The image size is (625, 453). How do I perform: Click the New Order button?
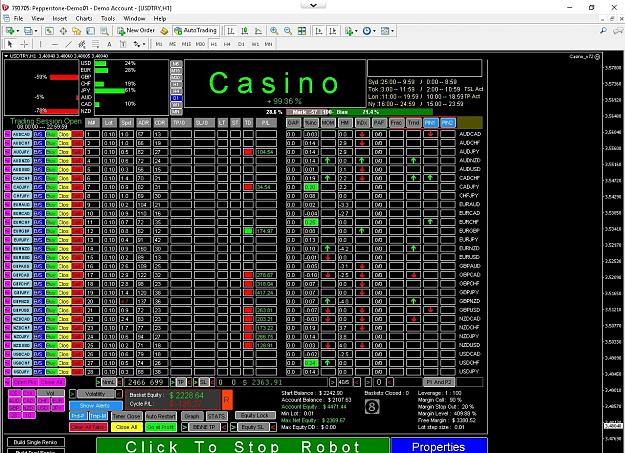coord(136,31)
